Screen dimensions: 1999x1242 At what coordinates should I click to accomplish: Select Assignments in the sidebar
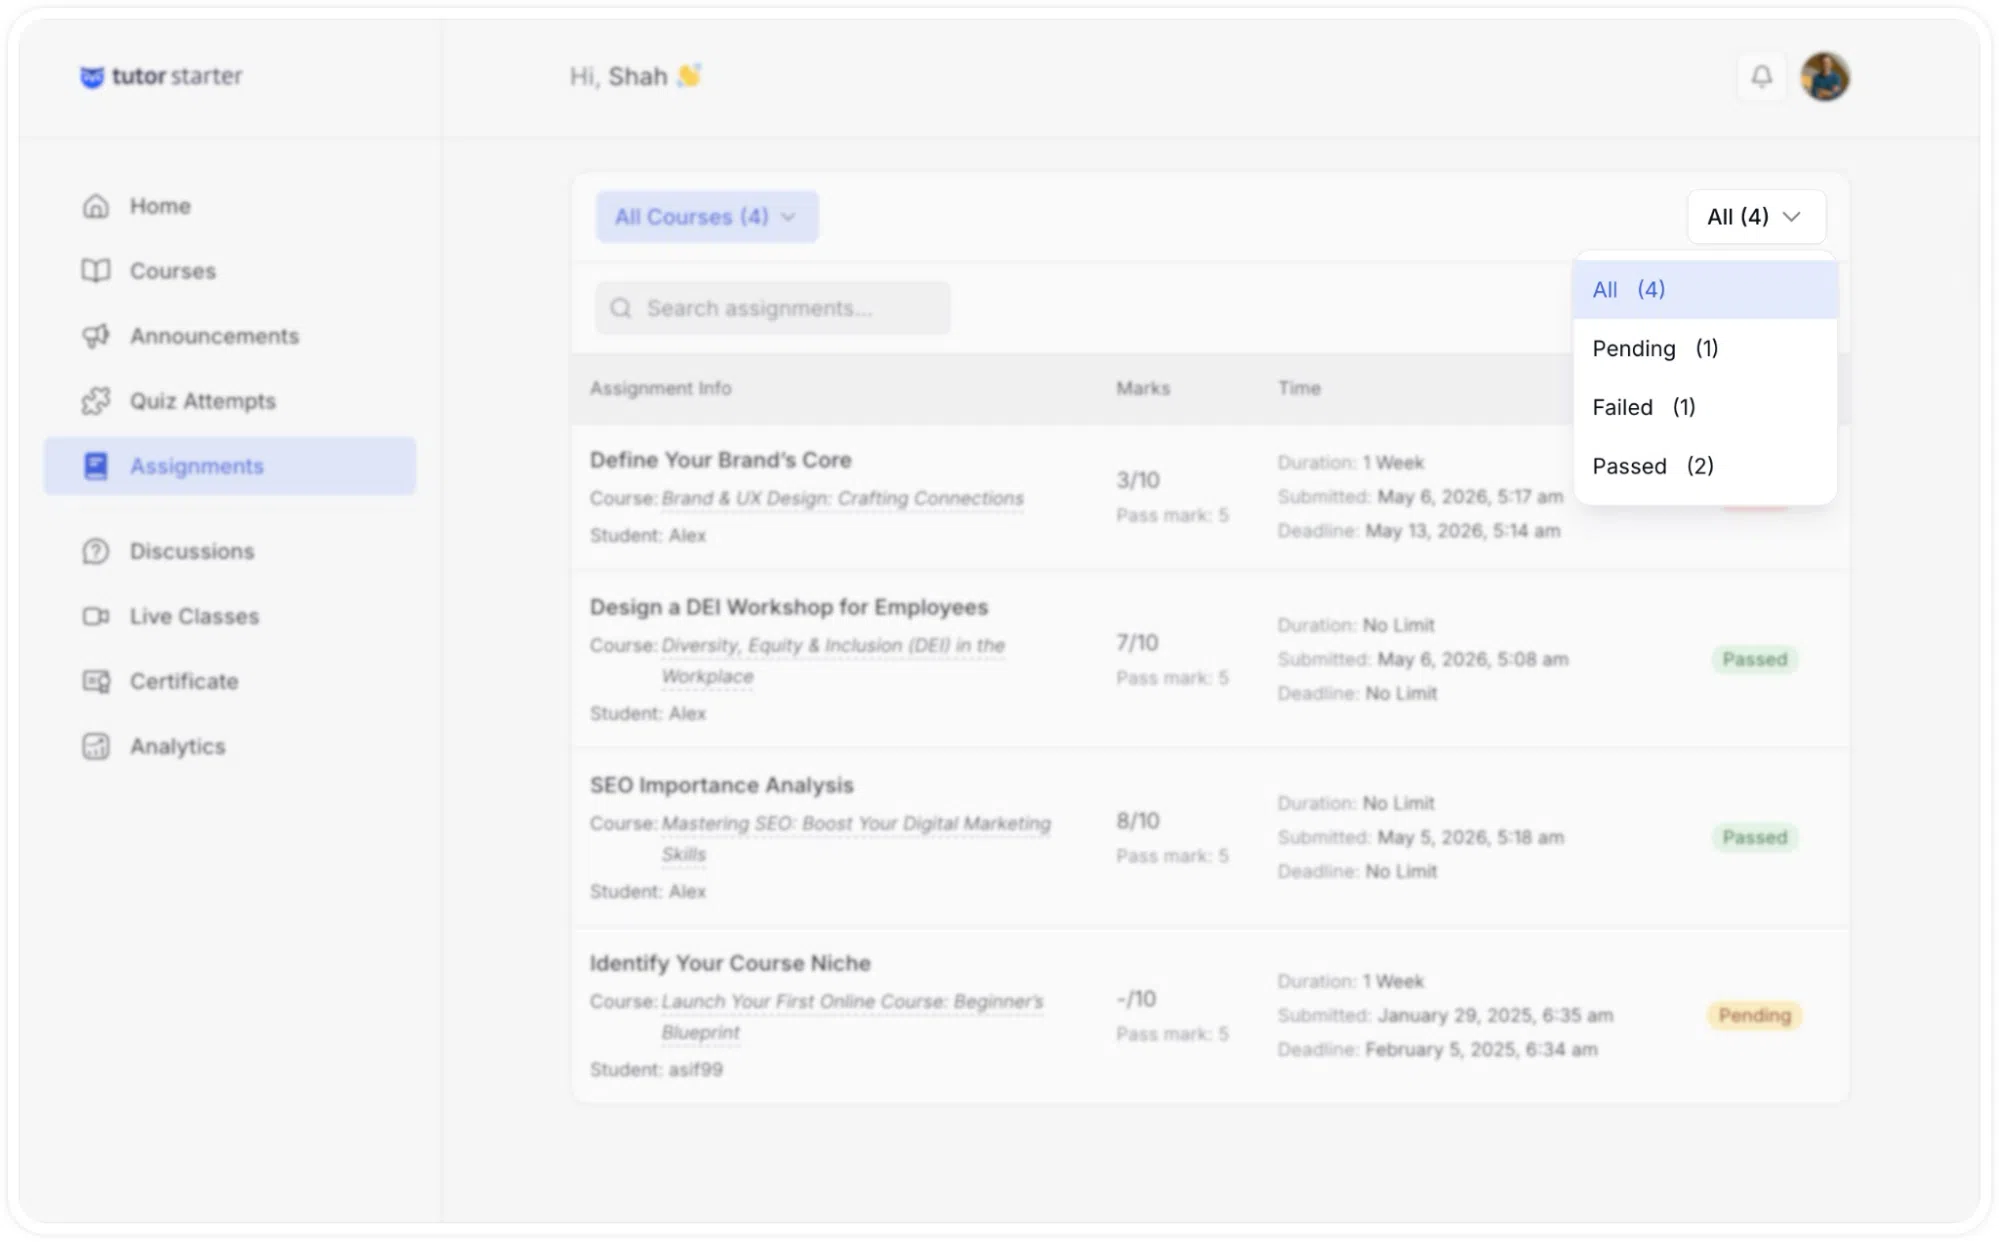tap(230, 466)
